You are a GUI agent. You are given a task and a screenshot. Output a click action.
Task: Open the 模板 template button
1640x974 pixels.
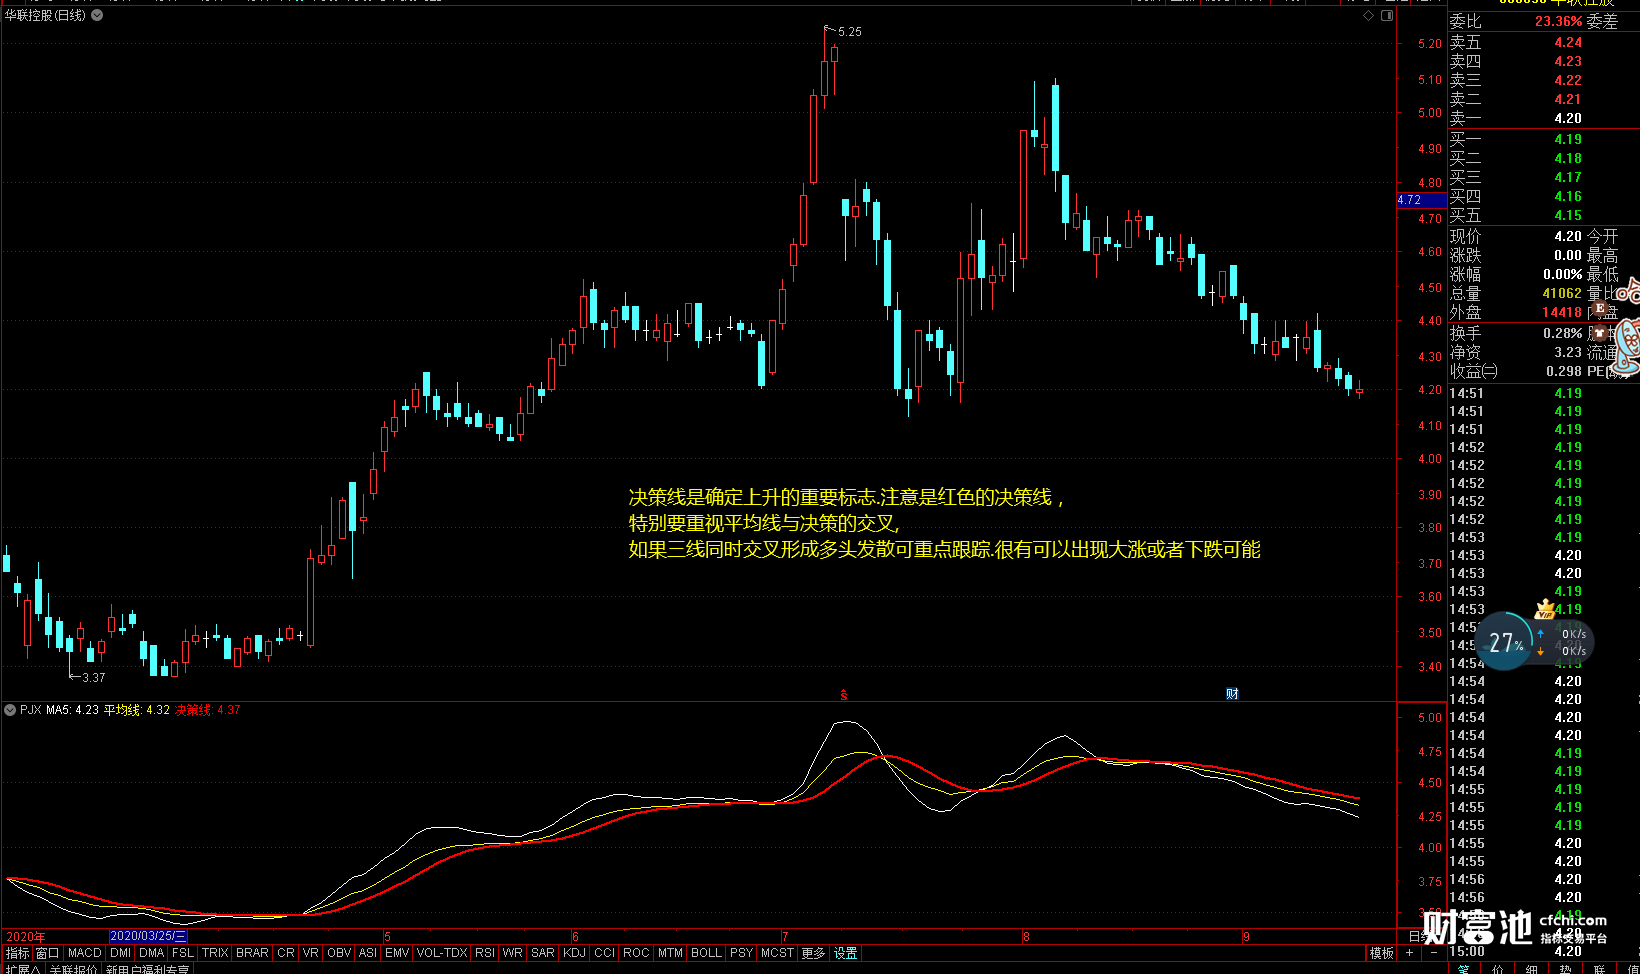(1382, 953)
